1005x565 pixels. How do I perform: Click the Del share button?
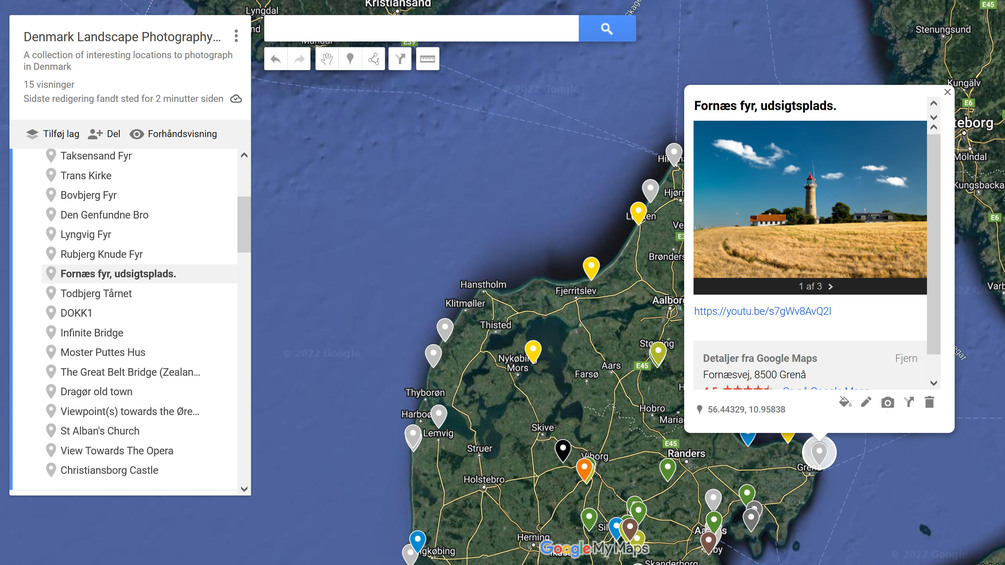104,134
